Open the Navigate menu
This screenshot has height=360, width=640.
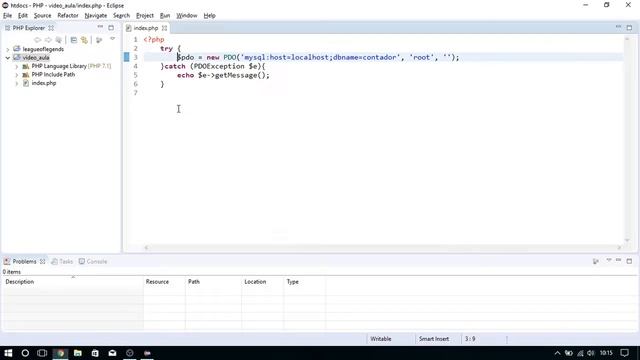click(96, 16)
